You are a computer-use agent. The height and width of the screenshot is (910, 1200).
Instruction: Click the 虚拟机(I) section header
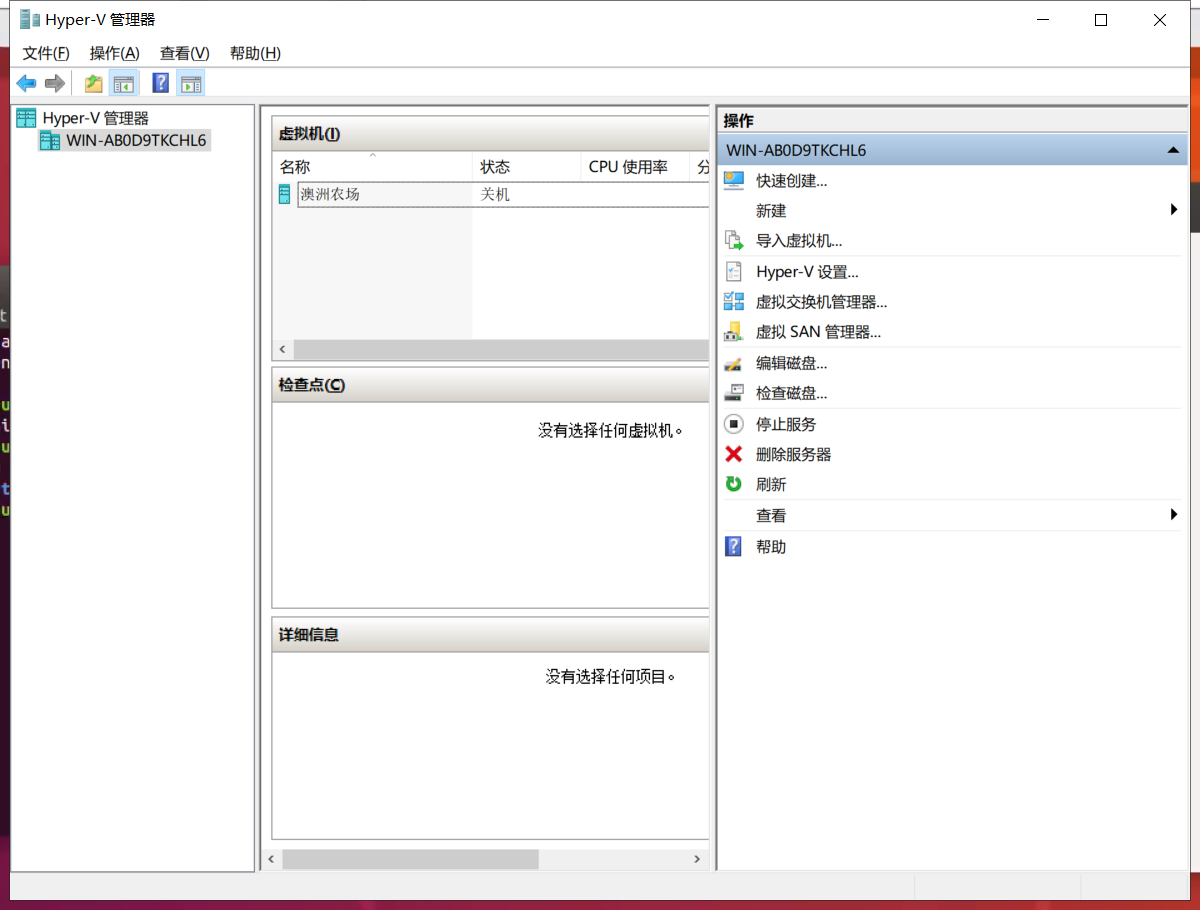point(490,133)
